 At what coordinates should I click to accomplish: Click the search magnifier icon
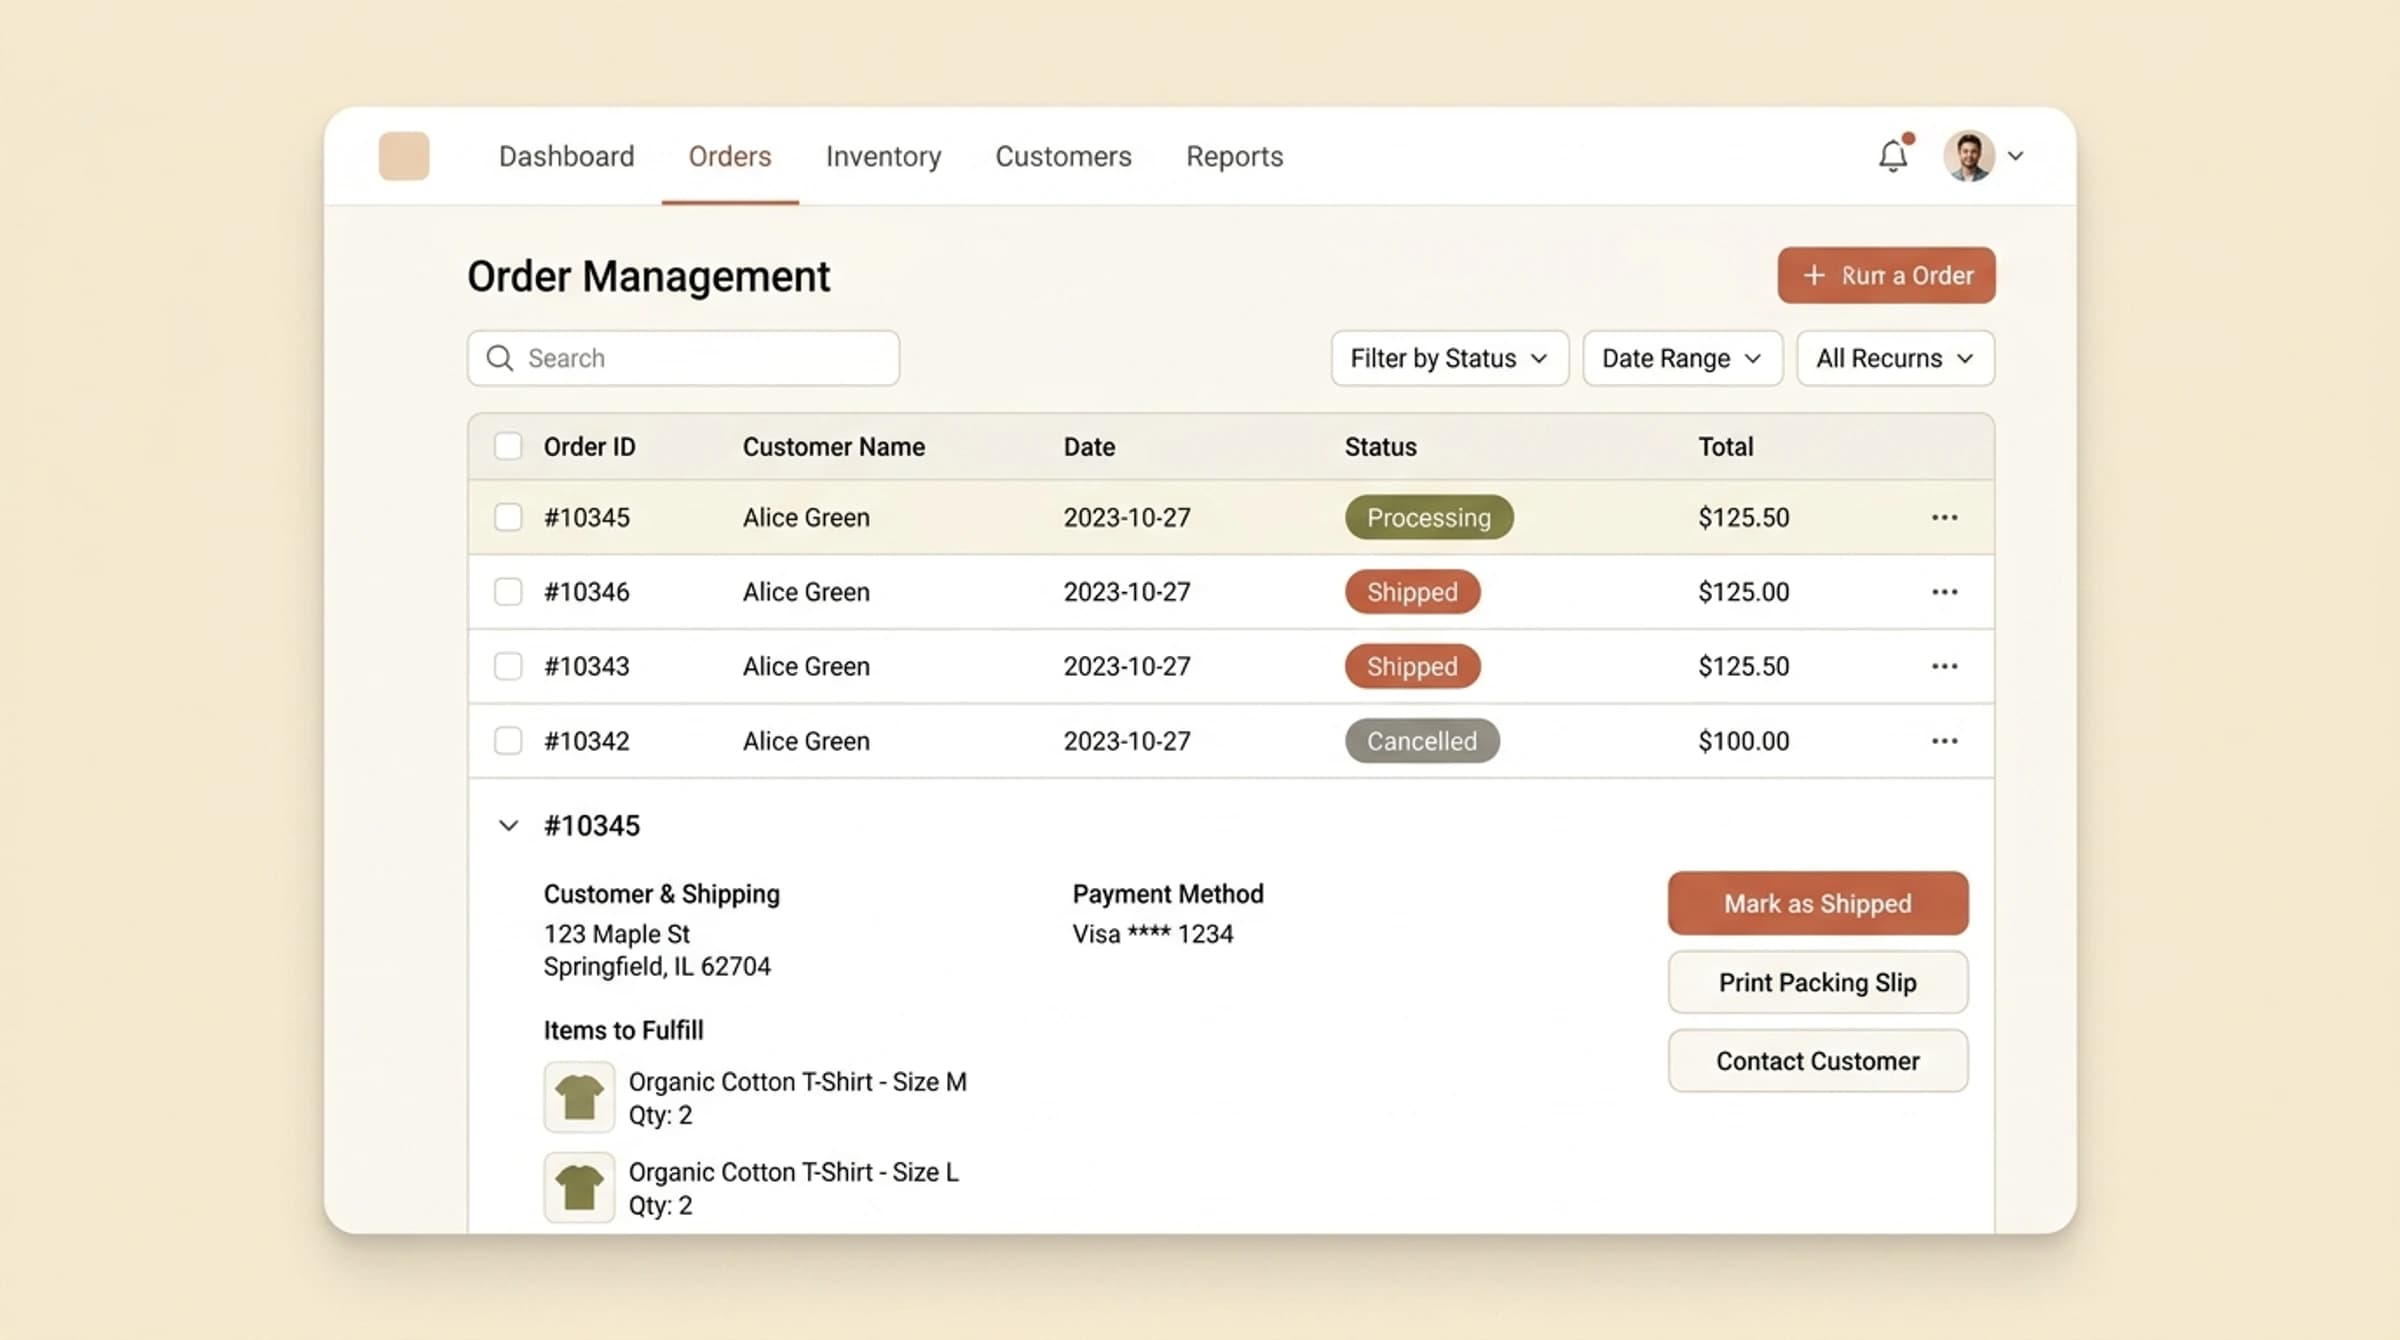[499, 358]
